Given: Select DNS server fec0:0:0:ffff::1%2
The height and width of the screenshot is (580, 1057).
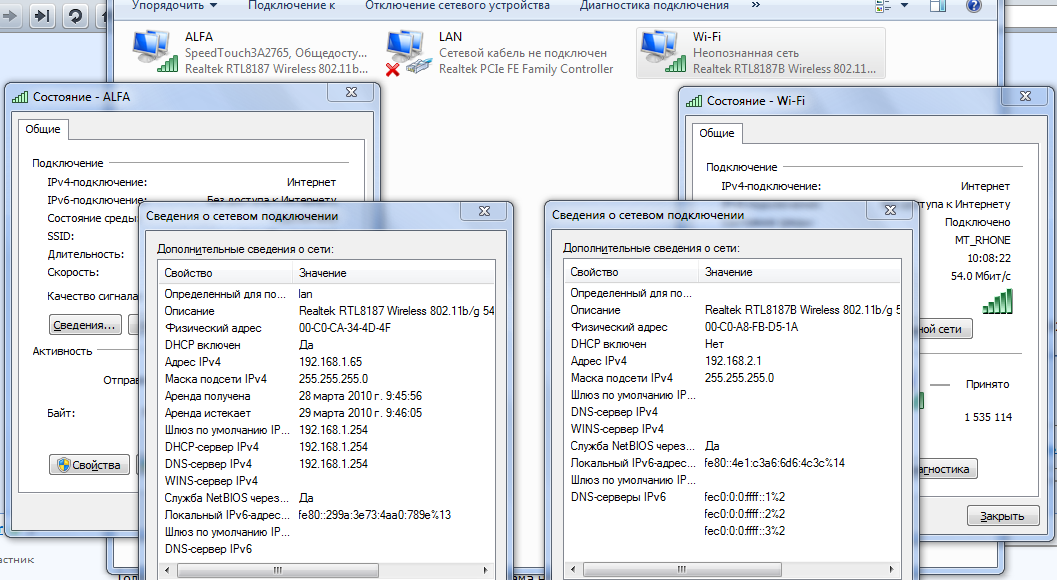Looking at the screenshot, I should [744, 496].
